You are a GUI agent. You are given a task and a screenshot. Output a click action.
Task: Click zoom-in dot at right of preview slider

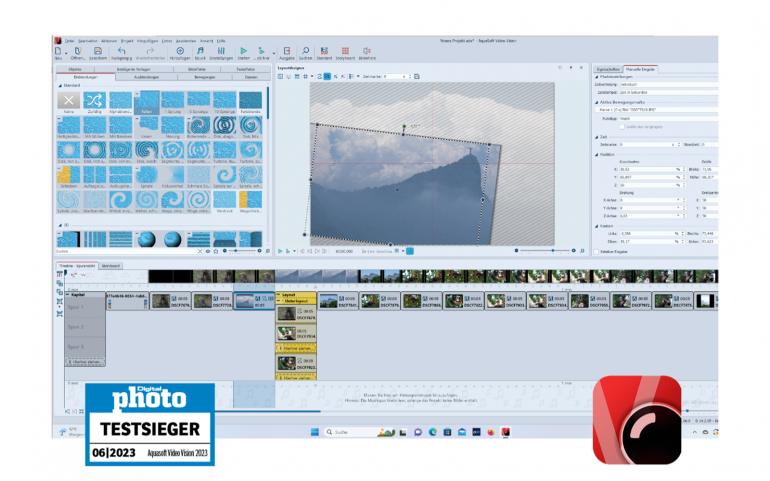click(x=574, y=251)
